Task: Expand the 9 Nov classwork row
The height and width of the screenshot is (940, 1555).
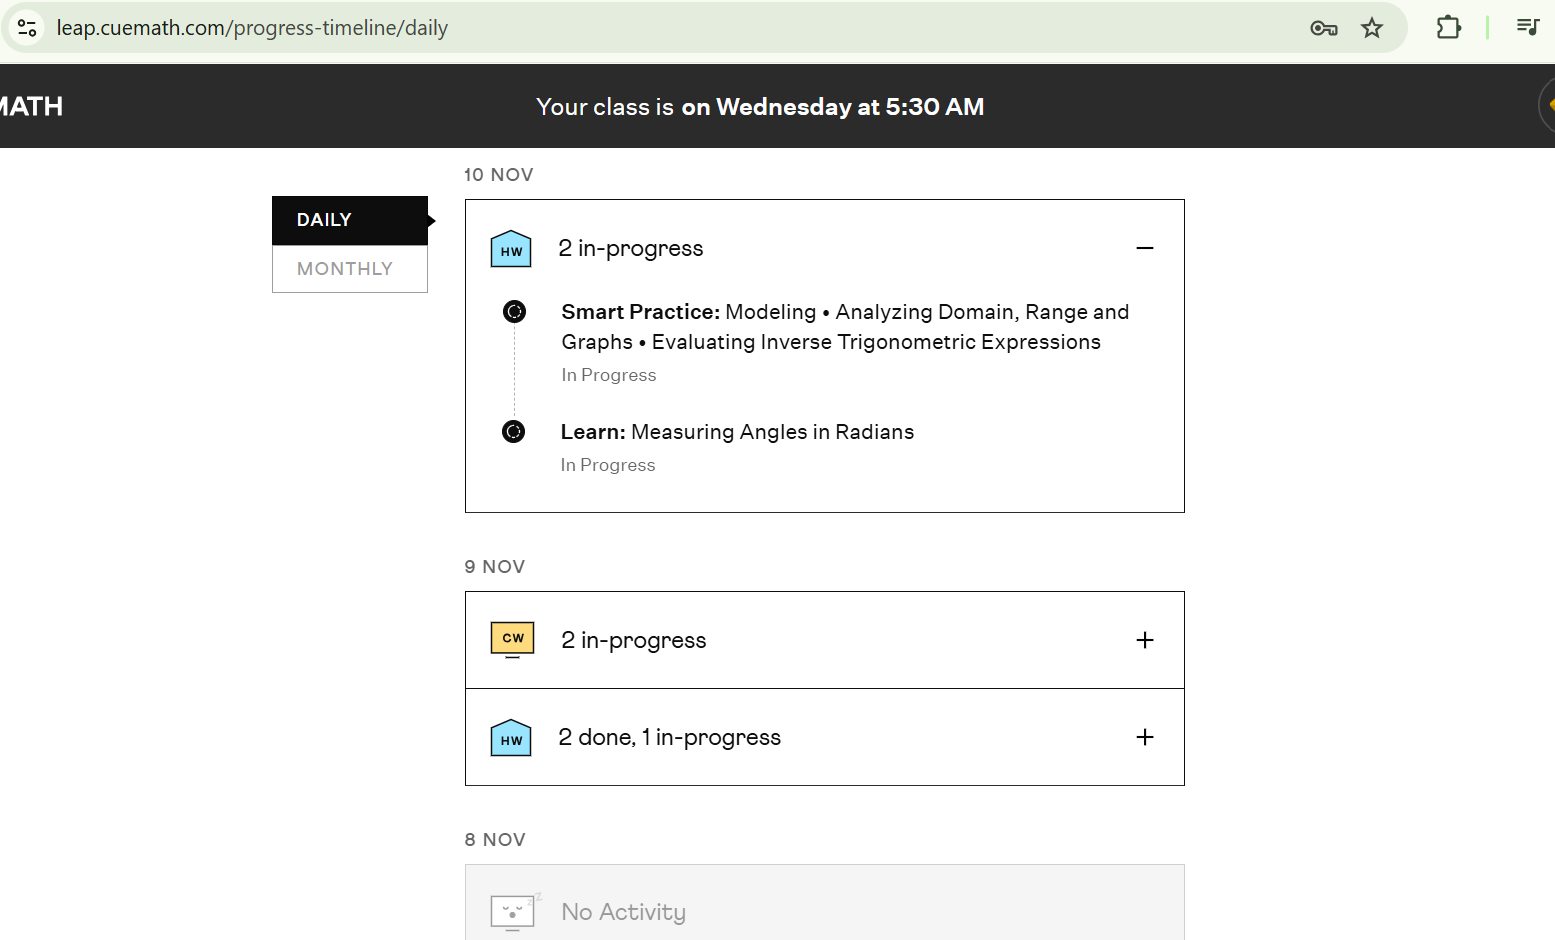Action: (x=1145, y=640)
